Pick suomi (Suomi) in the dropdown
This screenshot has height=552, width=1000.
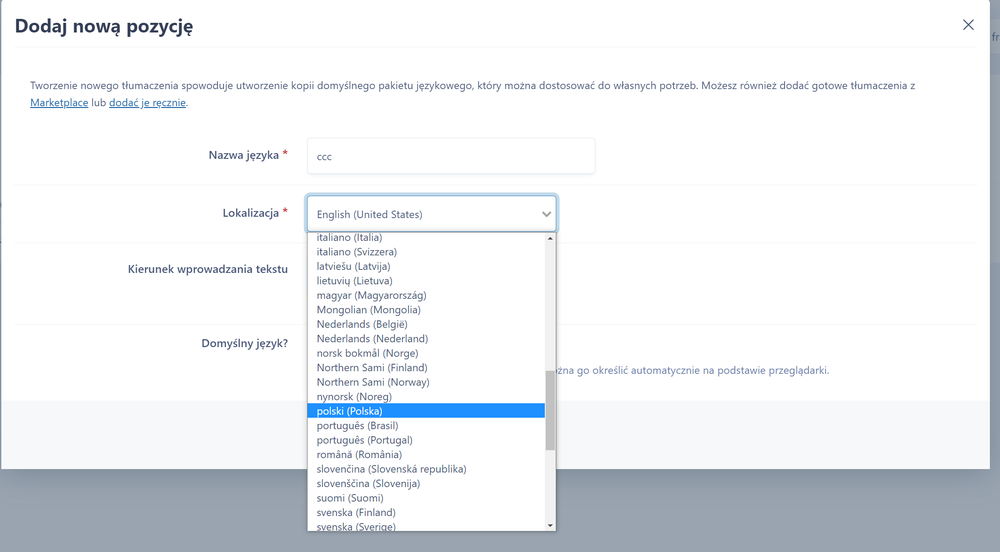349,498
